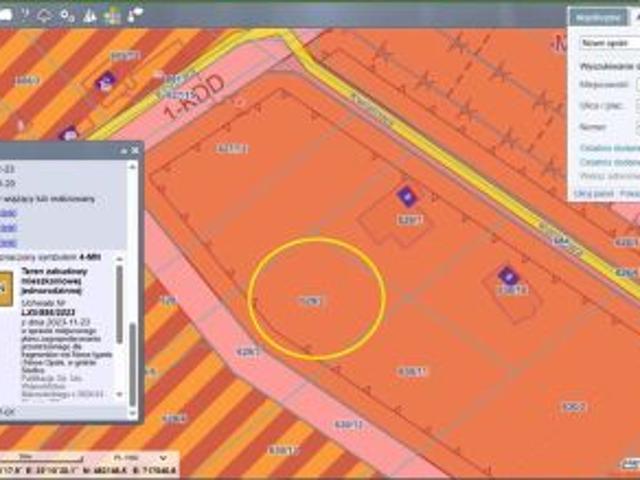Screen dimensions: 640x480
Task: Click the tree-shaped toolbar icon
Action: click(90, 15)
